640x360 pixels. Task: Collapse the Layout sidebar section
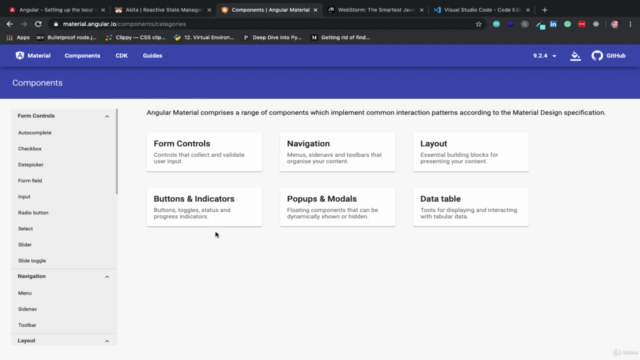(x=107, y=341)
